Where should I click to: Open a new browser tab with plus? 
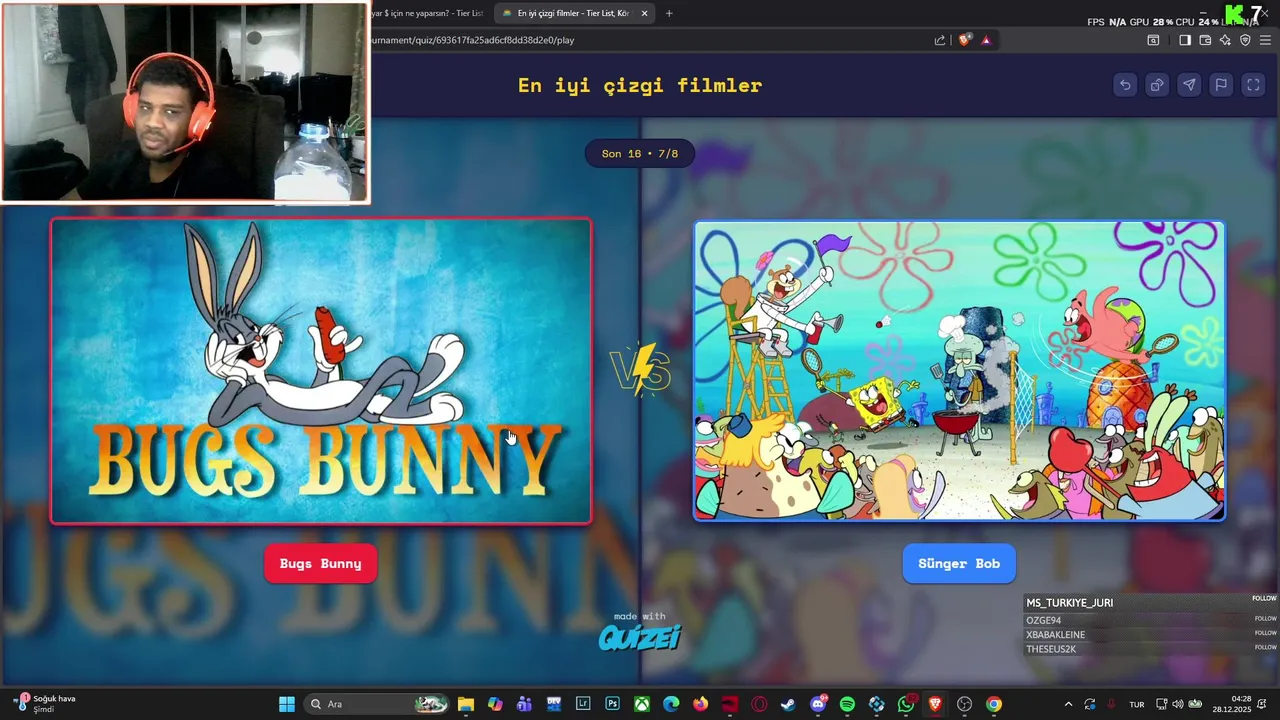pos(669,13)
